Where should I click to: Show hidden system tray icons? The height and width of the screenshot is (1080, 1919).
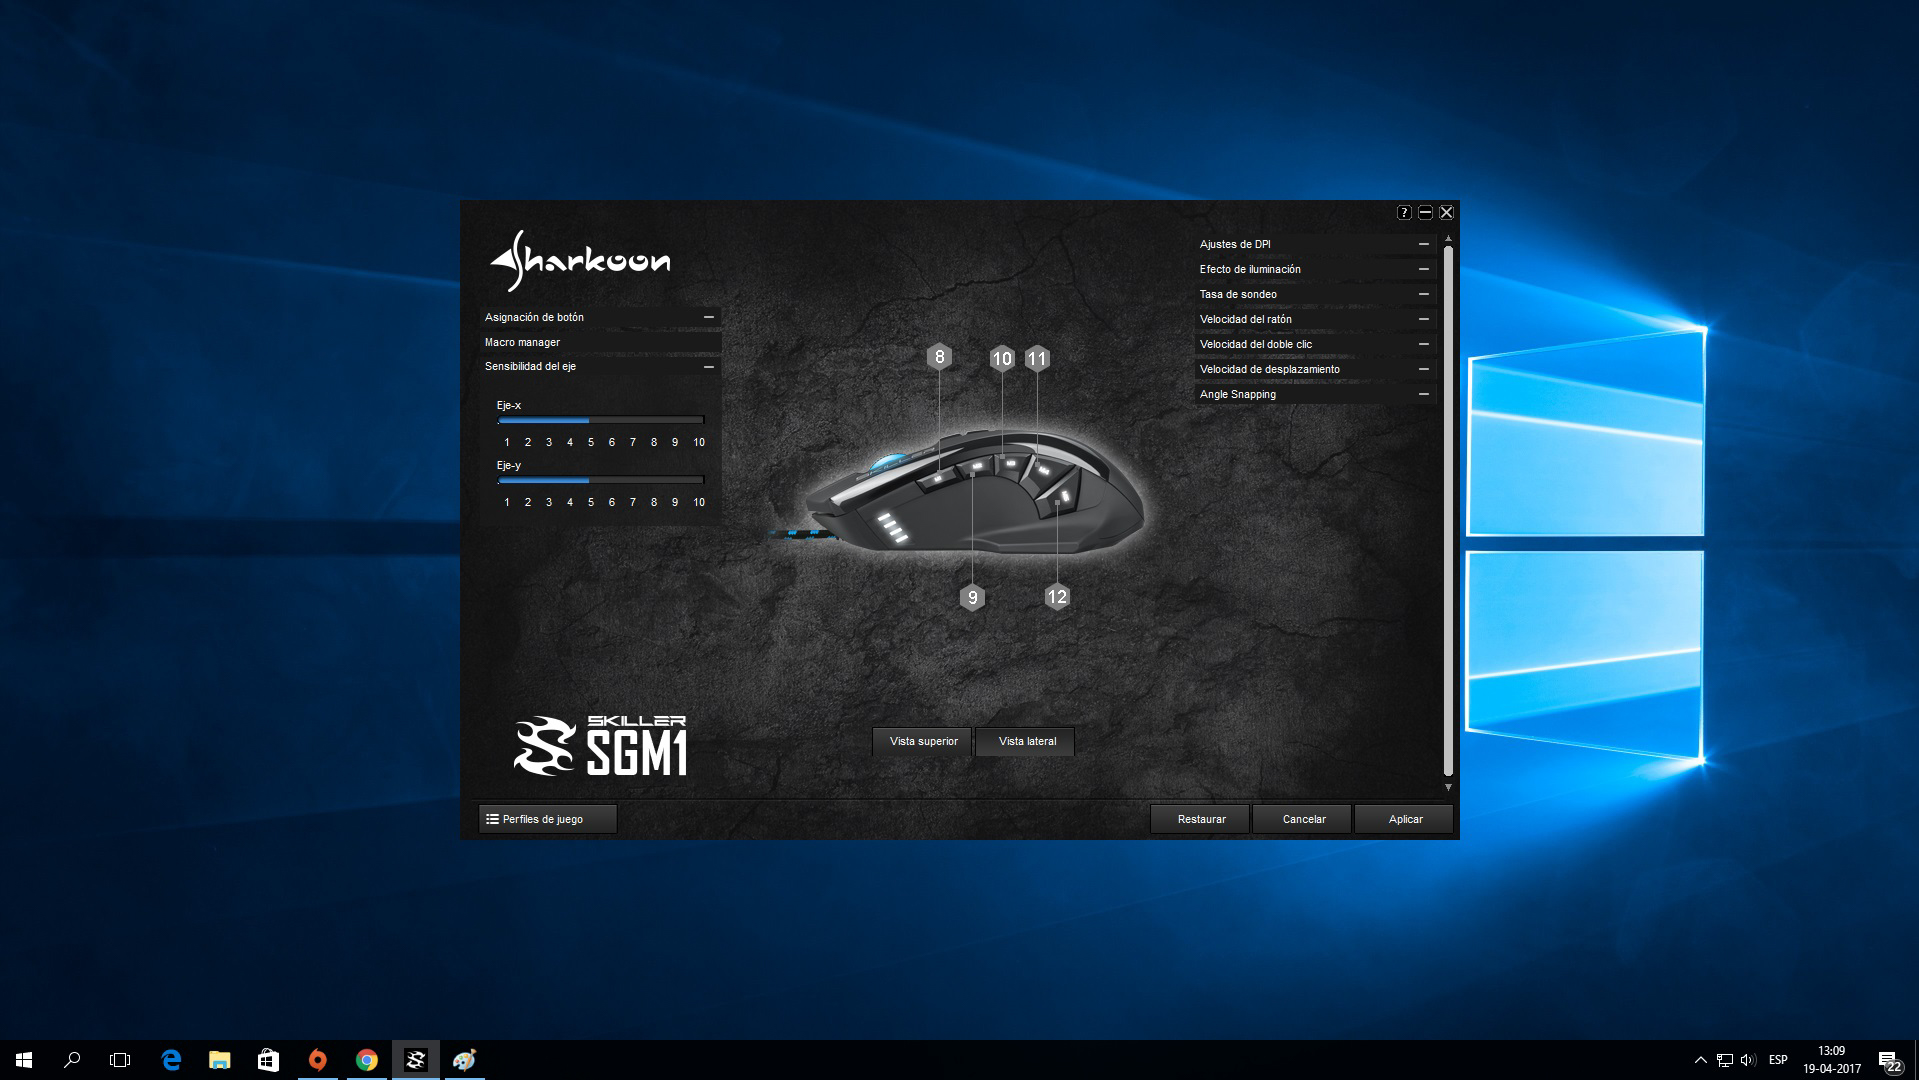pyautogui.click(x=1700, y=1060)
